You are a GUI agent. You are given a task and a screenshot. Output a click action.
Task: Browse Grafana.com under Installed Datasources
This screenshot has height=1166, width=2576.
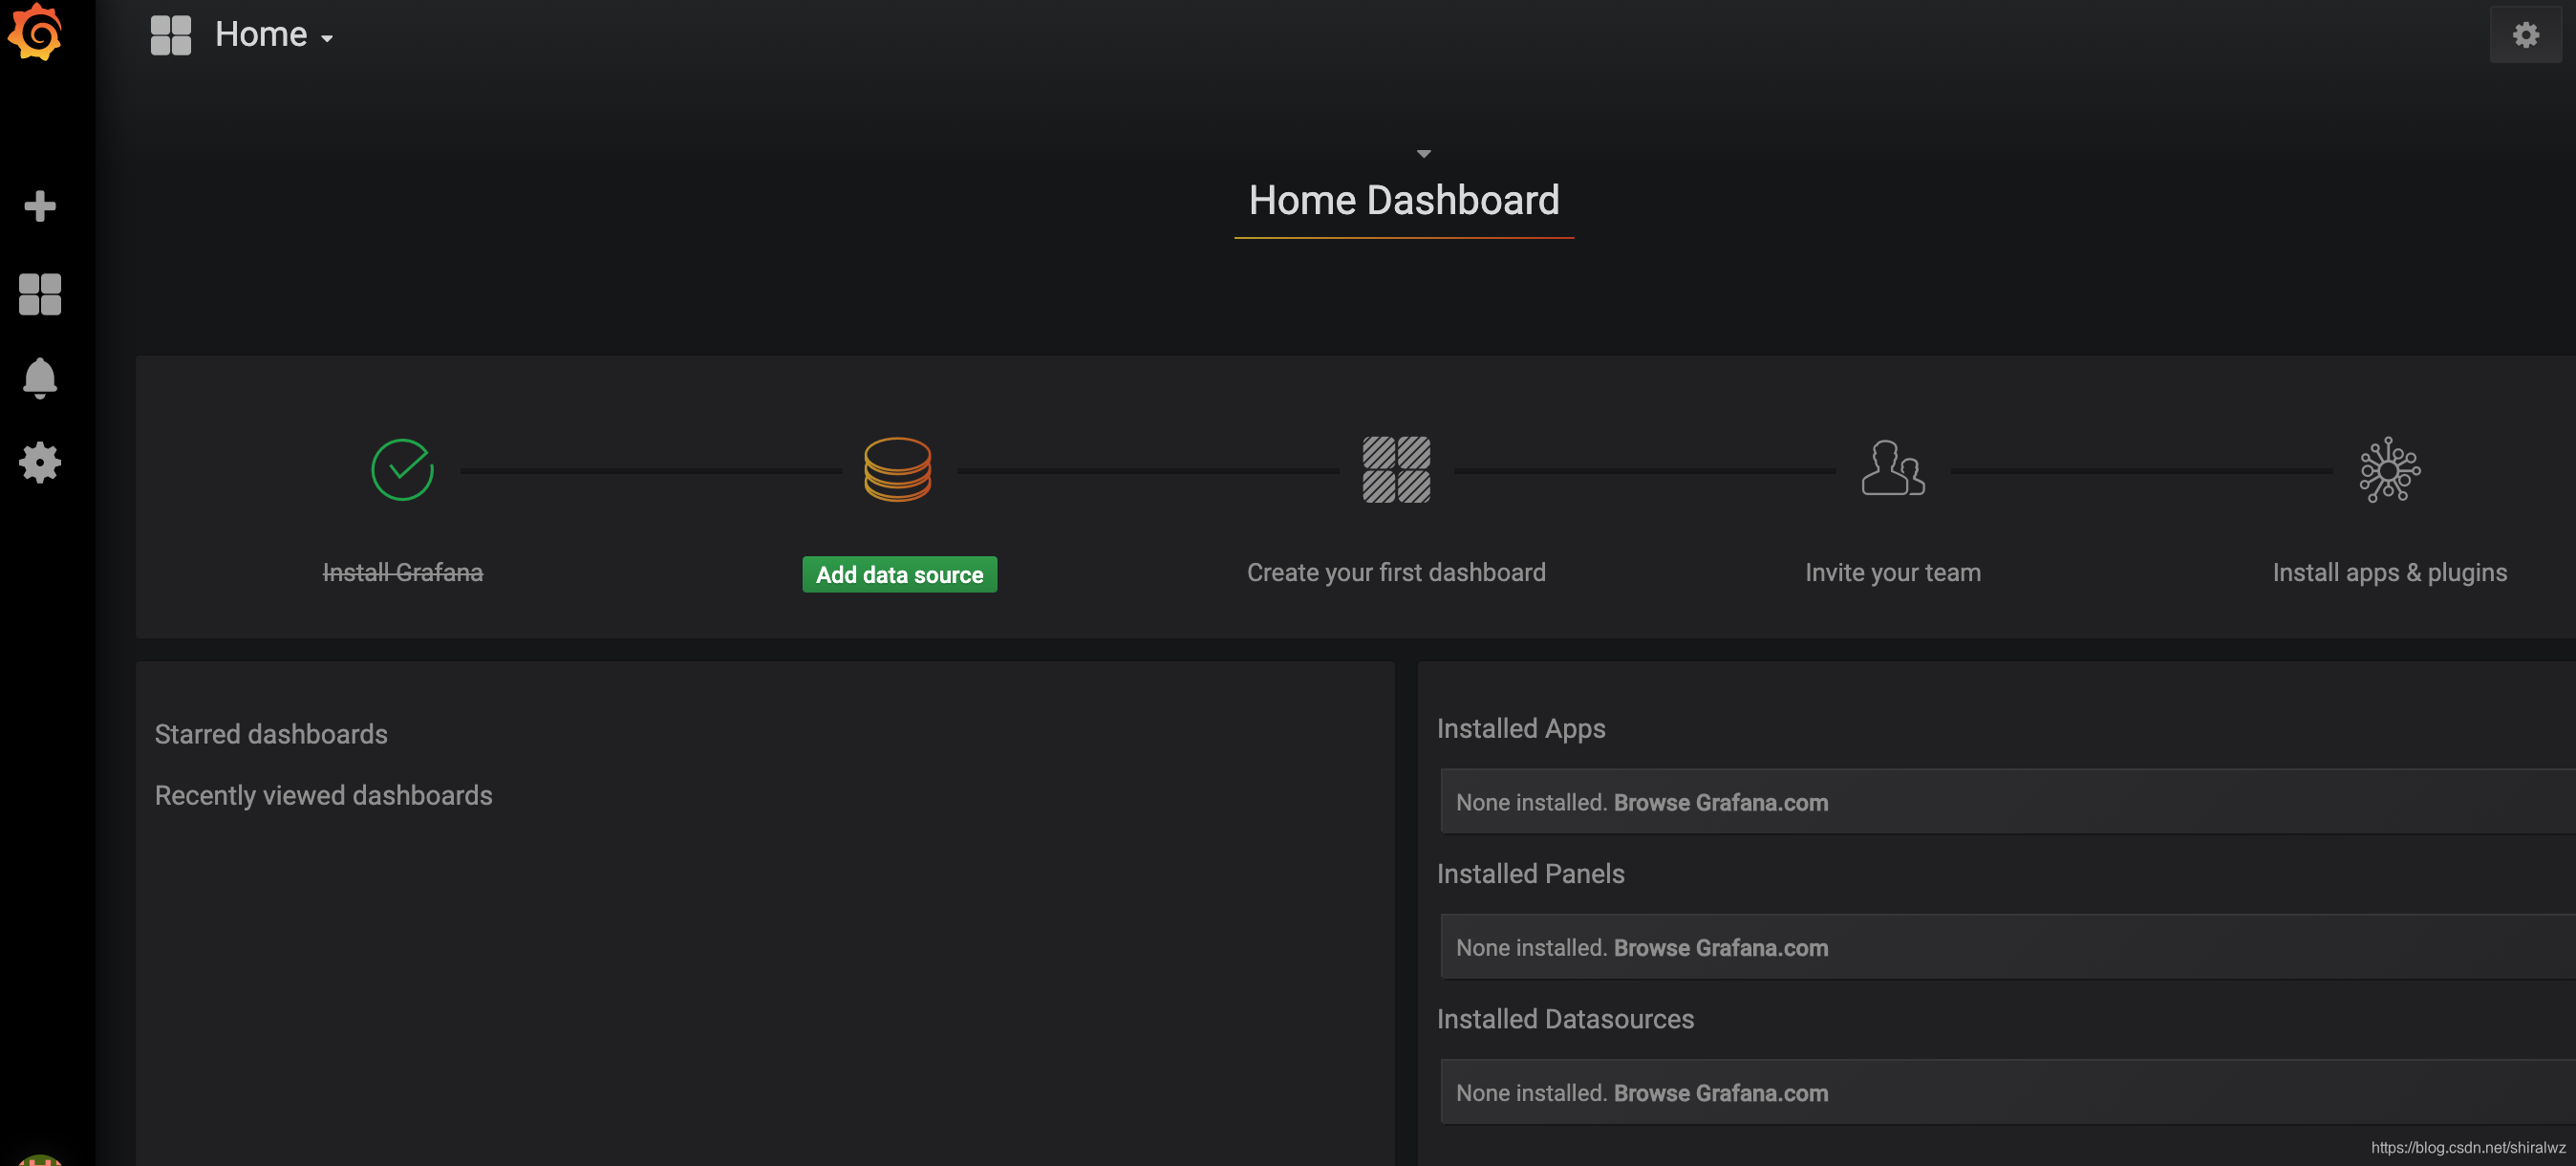coord(1720,1093)
